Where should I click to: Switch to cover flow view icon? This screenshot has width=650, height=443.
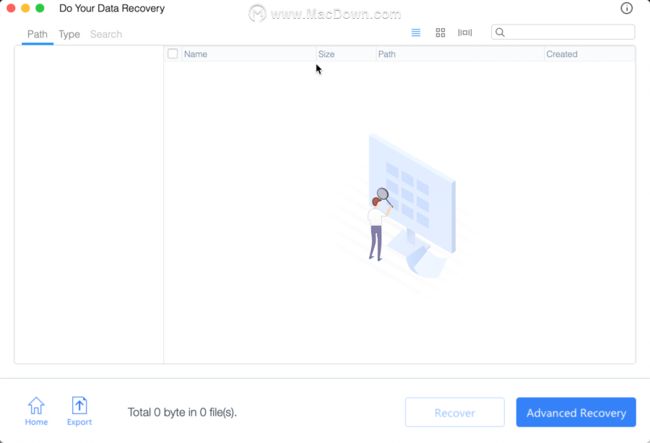pos(465,32)
